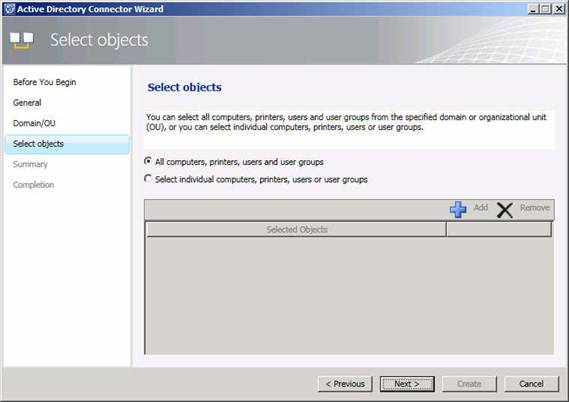Click the Previous button
This screenshot has height=402, width=569.
(345, 384)
